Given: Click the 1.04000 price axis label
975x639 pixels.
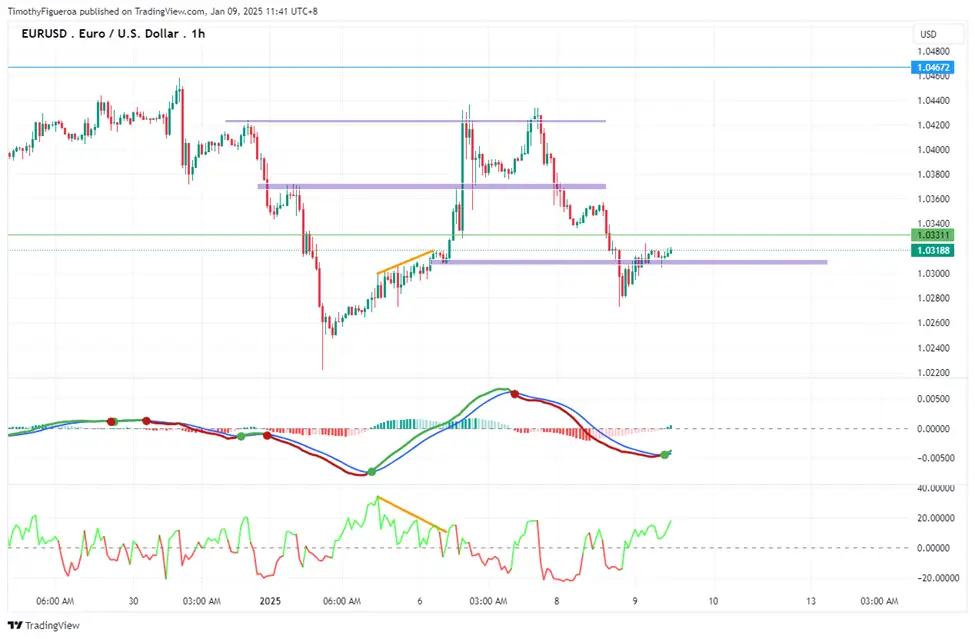Looking at the screenshot, I should 933,150.
